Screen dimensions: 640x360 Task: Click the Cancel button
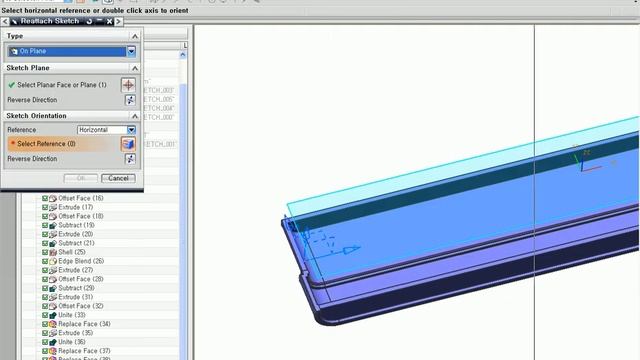pos(118,178)
